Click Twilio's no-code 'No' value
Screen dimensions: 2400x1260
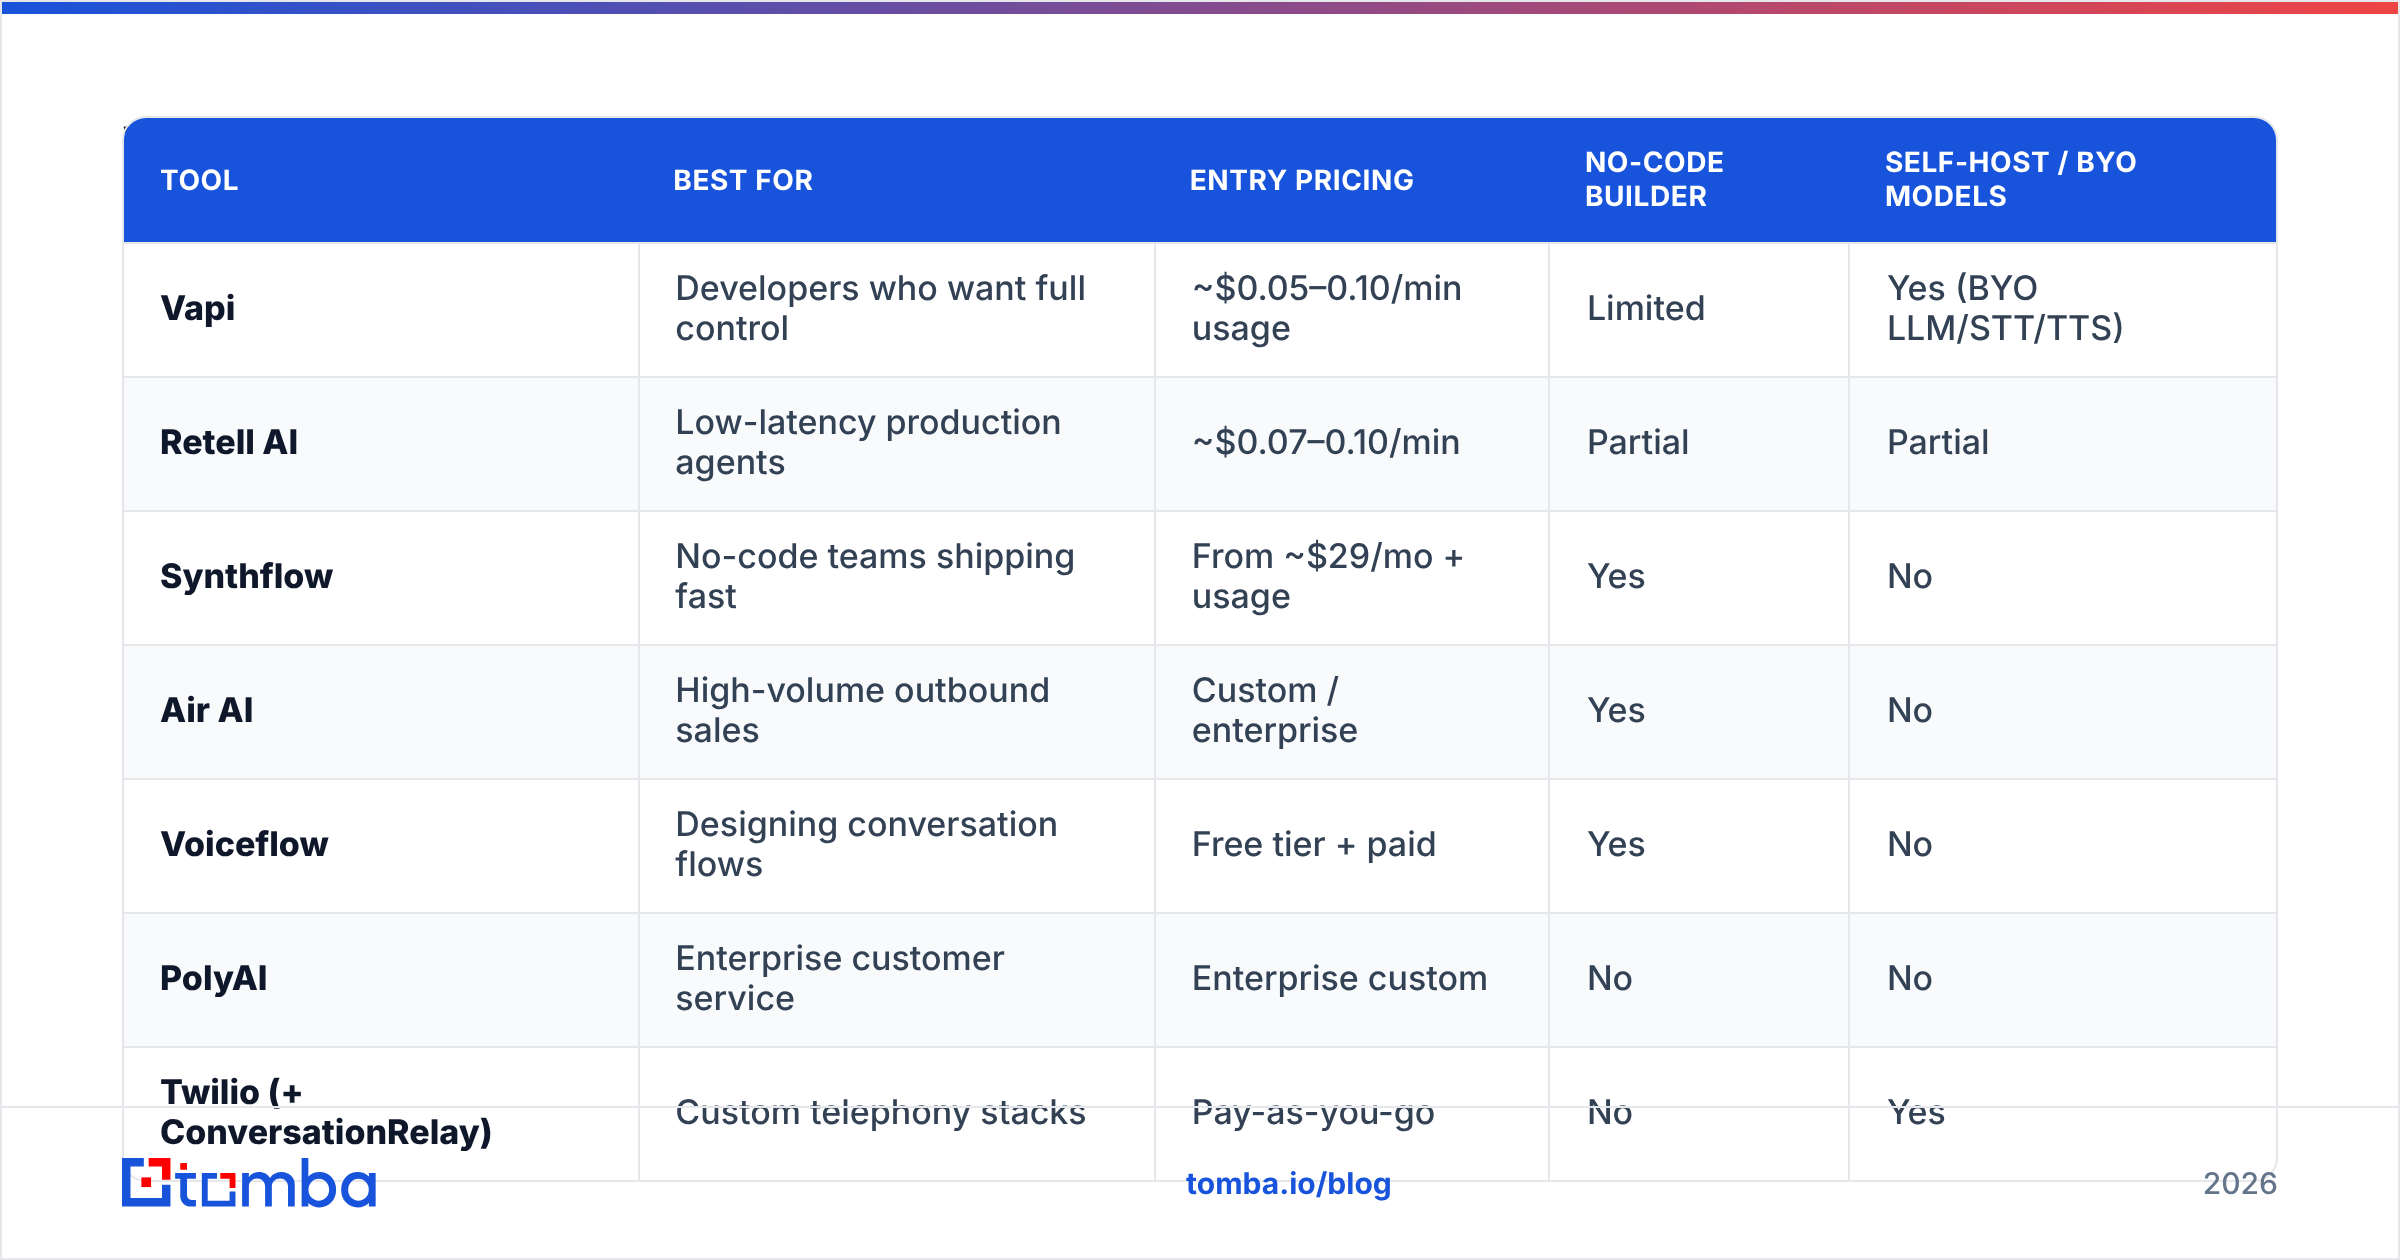[1609, 1112]
